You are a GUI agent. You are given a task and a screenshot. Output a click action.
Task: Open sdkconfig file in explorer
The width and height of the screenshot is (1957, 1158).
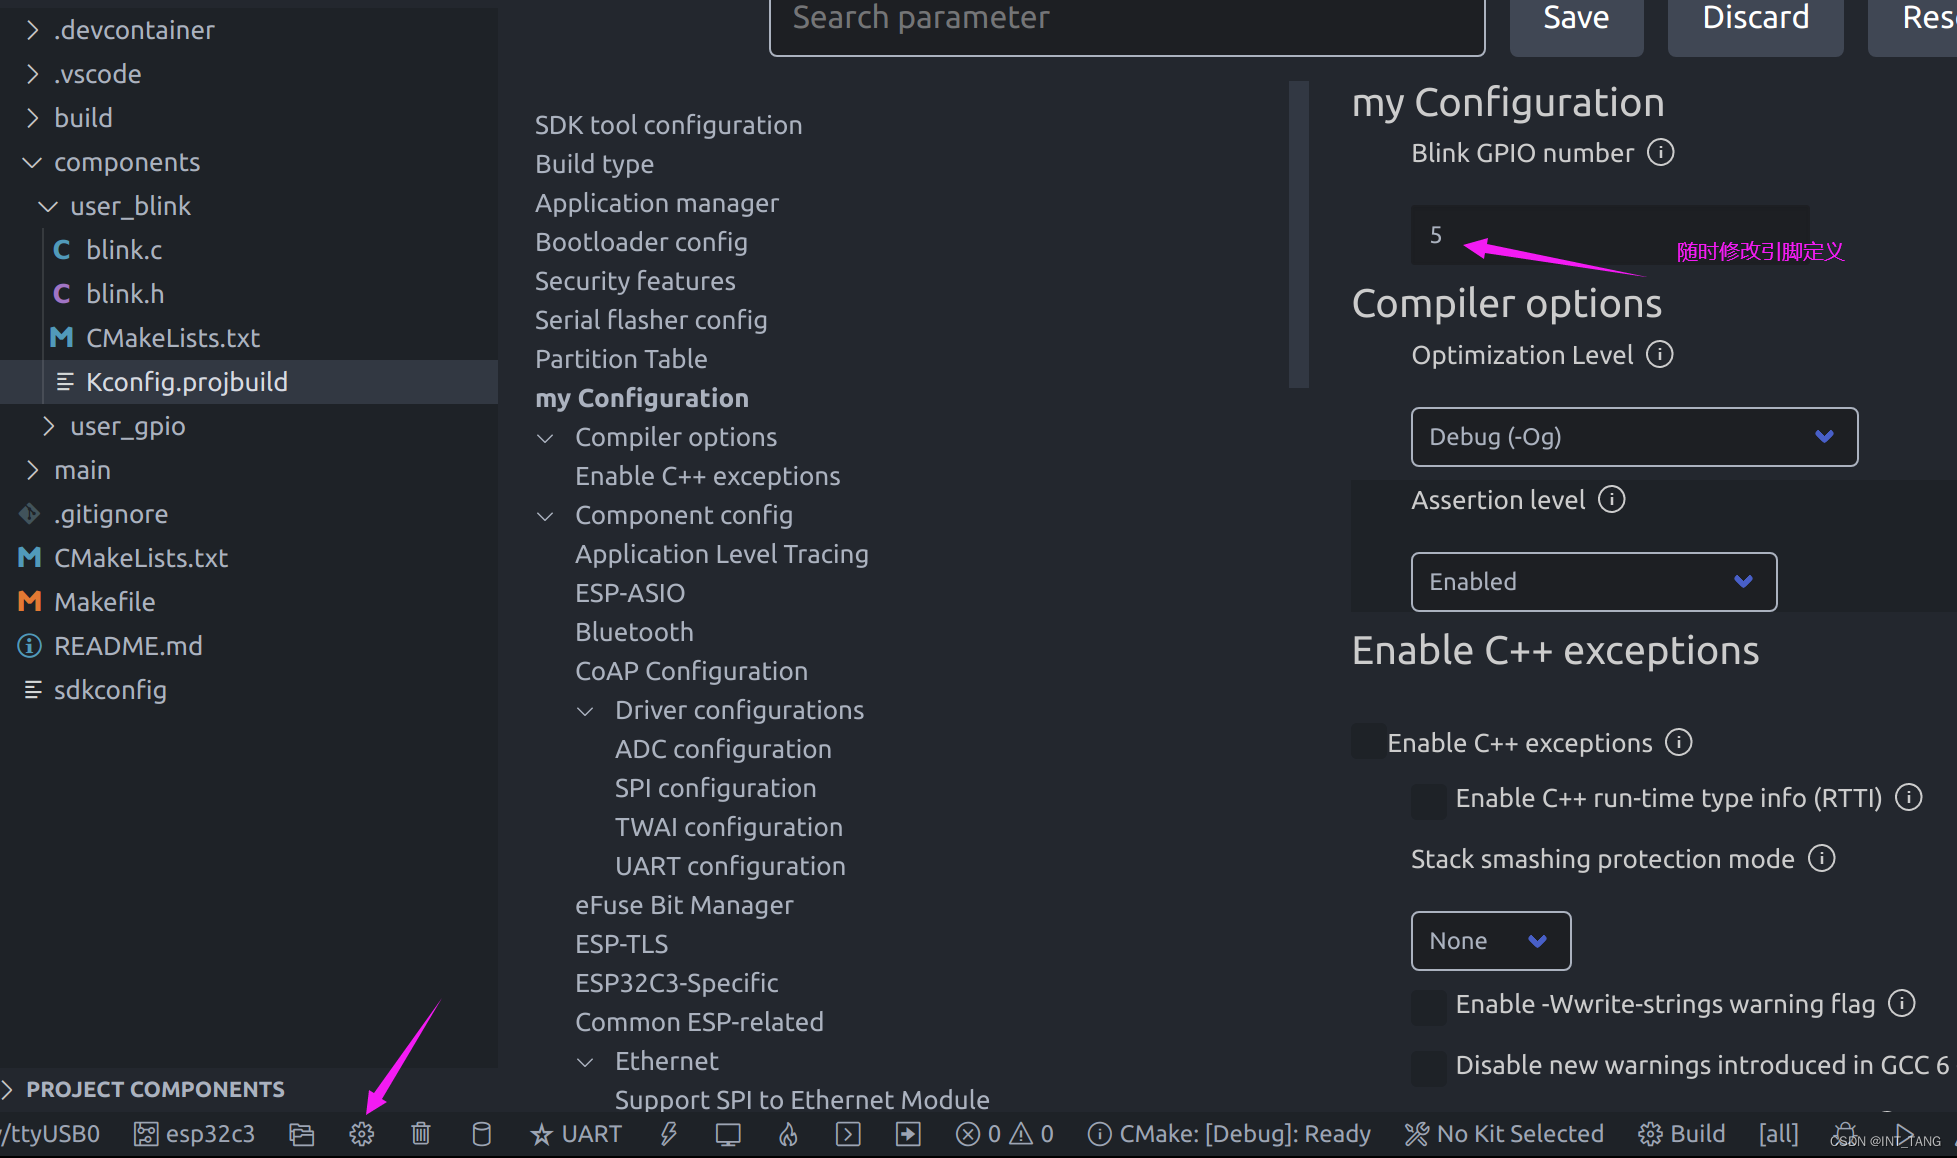(x=110, y=690)
